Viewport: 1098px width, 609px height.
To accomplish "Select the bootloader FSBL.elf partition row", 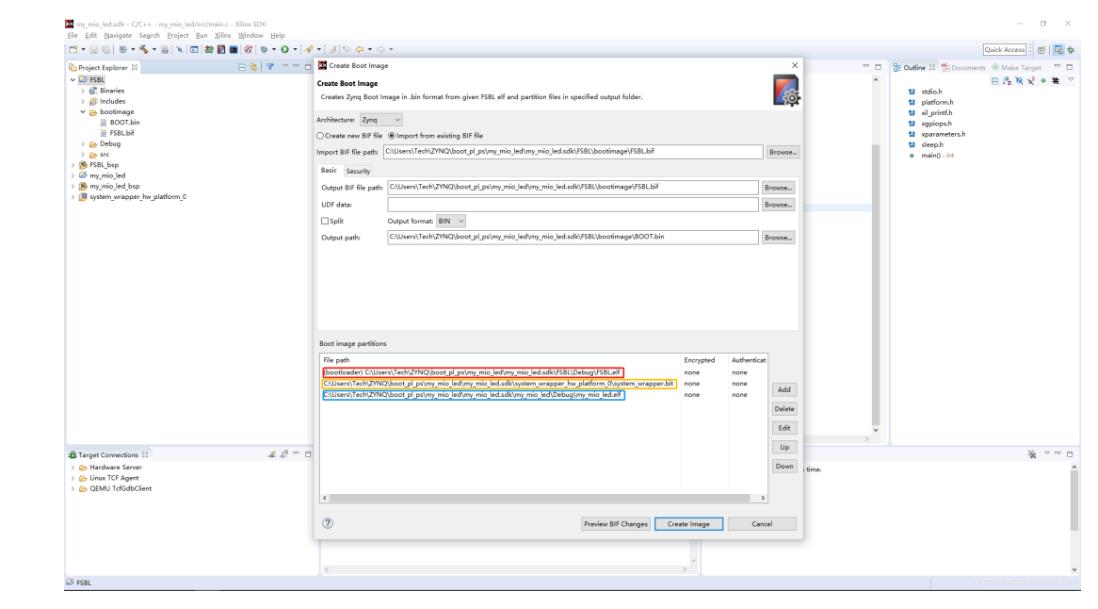I will (x=473, y=372).
